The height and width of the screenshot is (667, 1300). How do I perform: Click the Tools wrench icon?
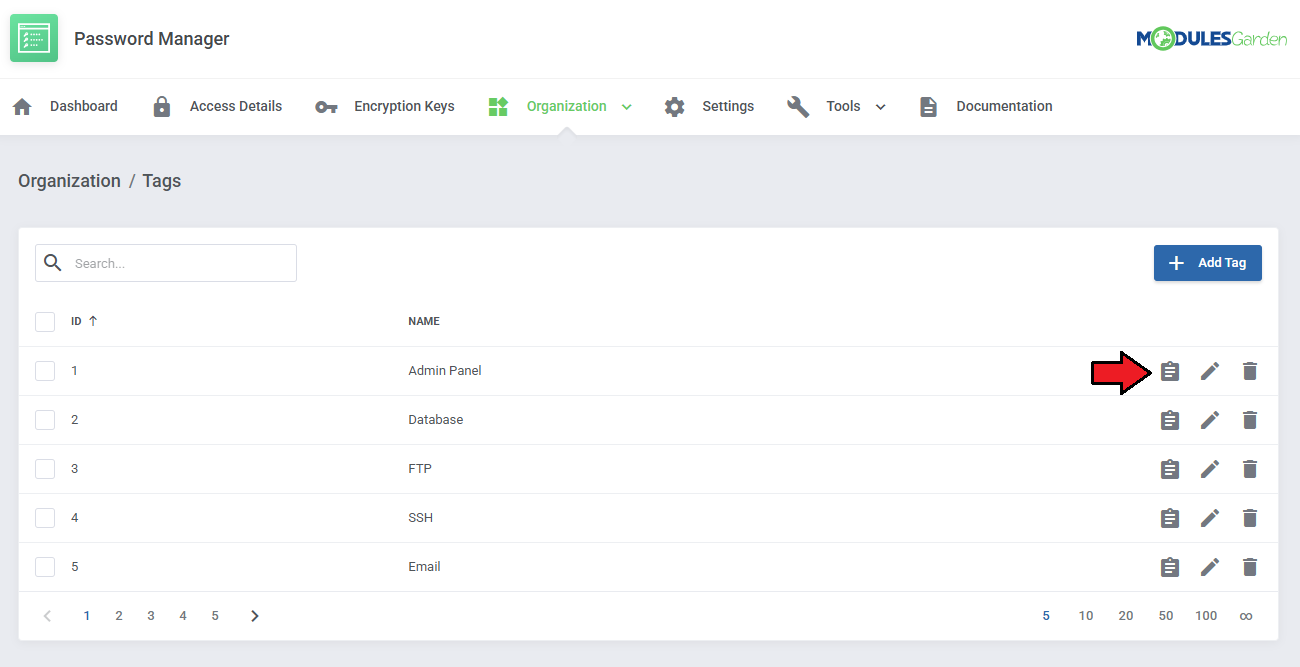[798, 107]
